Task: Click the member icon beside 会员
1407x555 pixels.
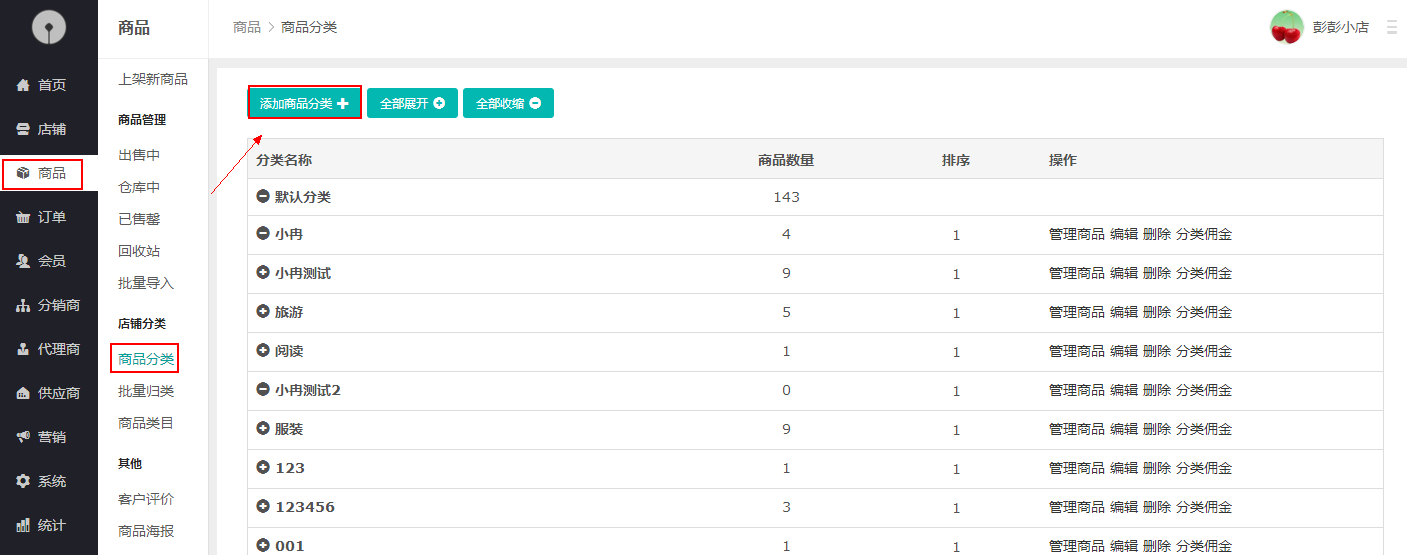Action: tap(23, 262)
